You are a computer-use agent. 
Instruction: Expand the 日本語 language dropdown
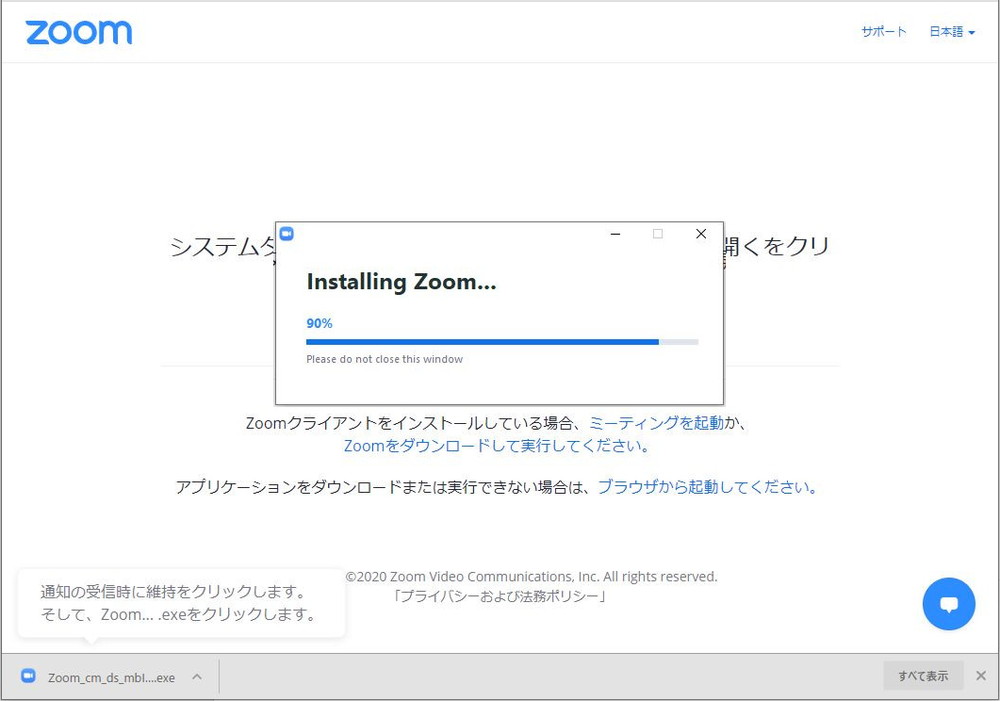[951, 32]
